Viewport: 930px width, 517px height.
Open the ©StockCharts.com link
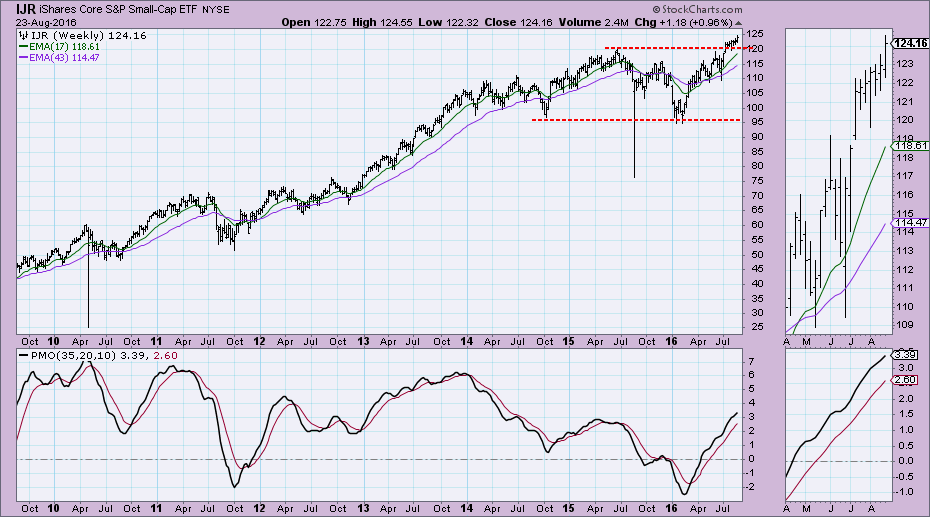pos(697,9)
